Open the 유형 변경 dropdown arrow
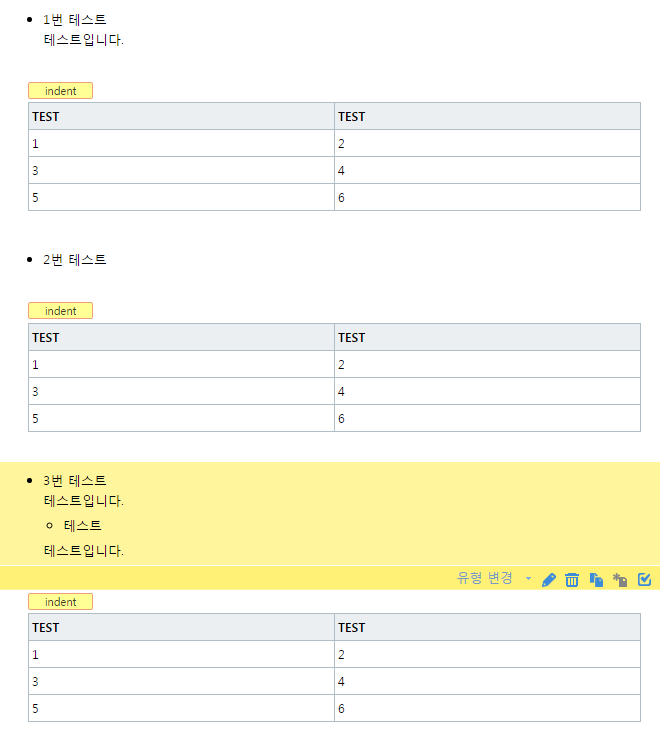Viewport: 660px width, 752px height. pyautogui.click(x=529, y=578)
